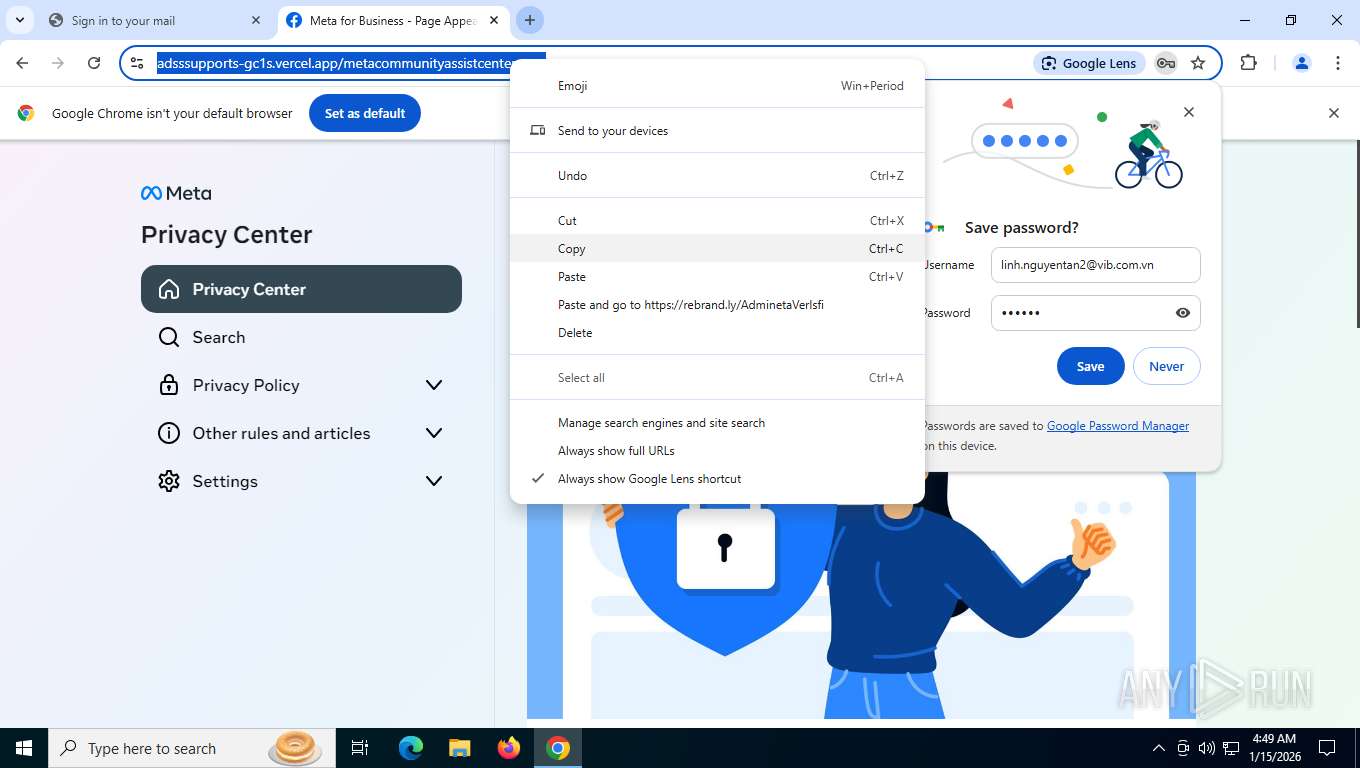Close the Save password popup
This screenshot has width=1360, height=768.
point(1189,112)
